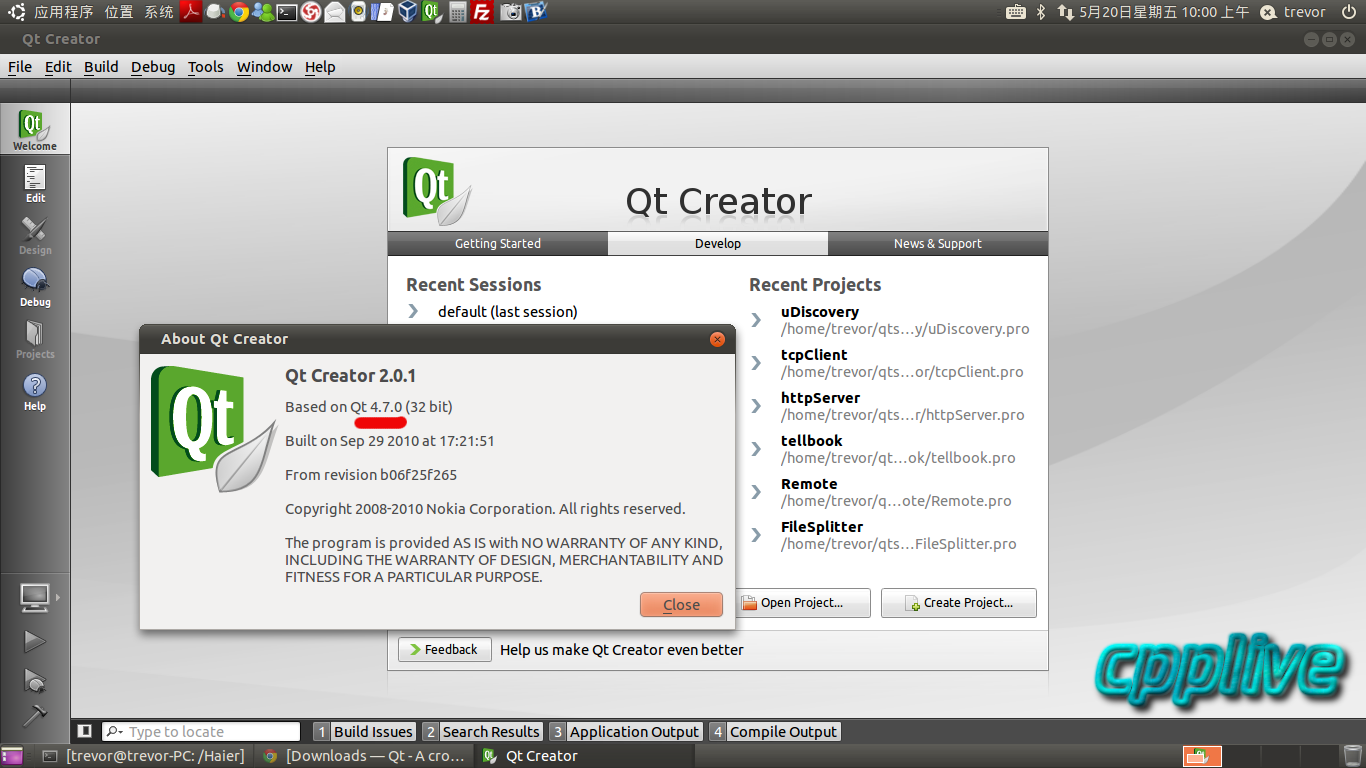Open the Build menu
Viewport: 1366px width, 768px height.
[101, 67]
